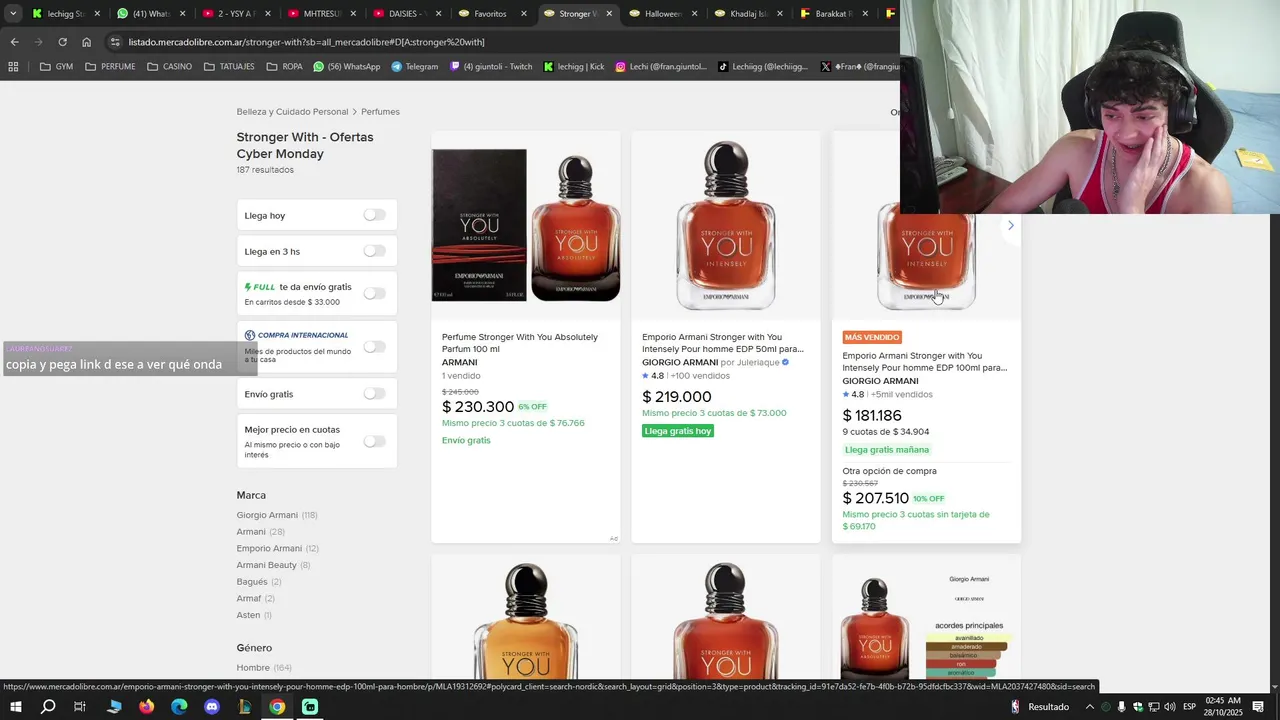The image size is (1280, 720).
Task: Open Belleza y Cuidado Personal breadcrumb
Action: [x=292, y=112]
